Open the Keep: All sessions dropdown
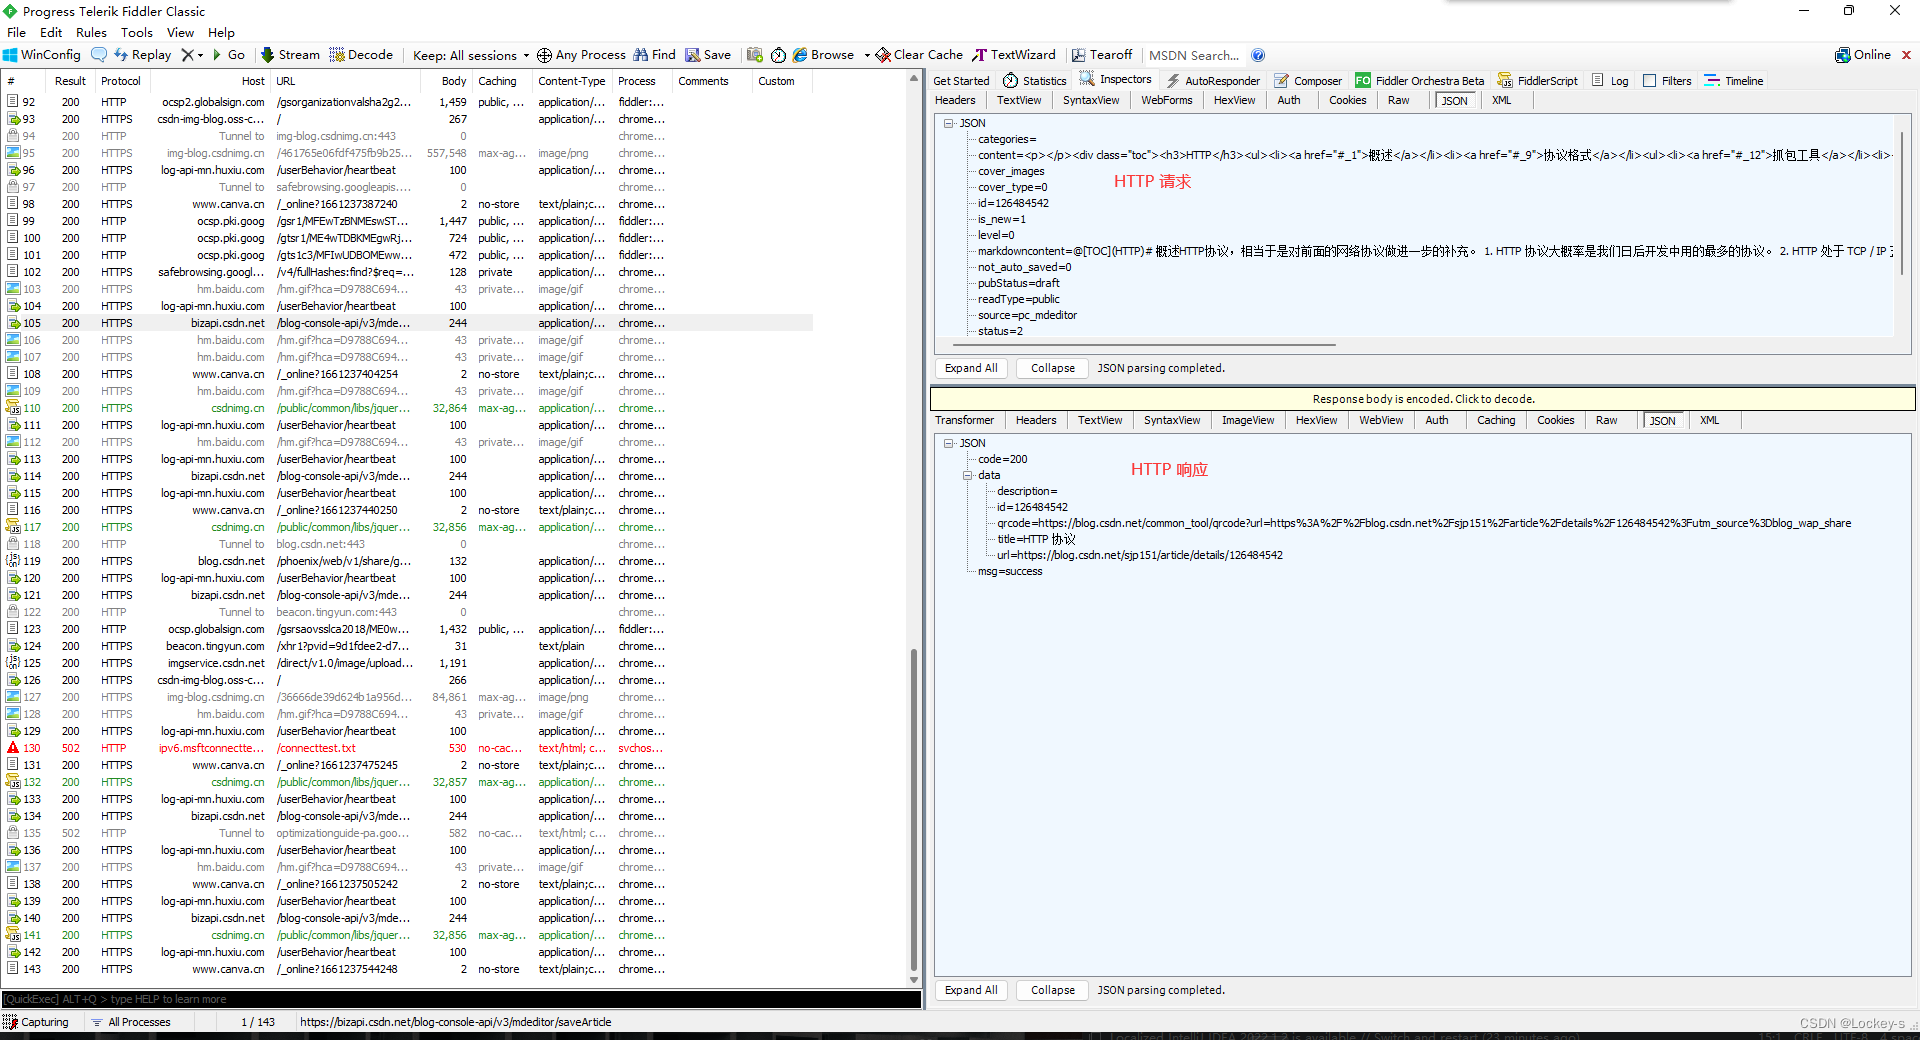The image size is (1920, 1040). 471,55
